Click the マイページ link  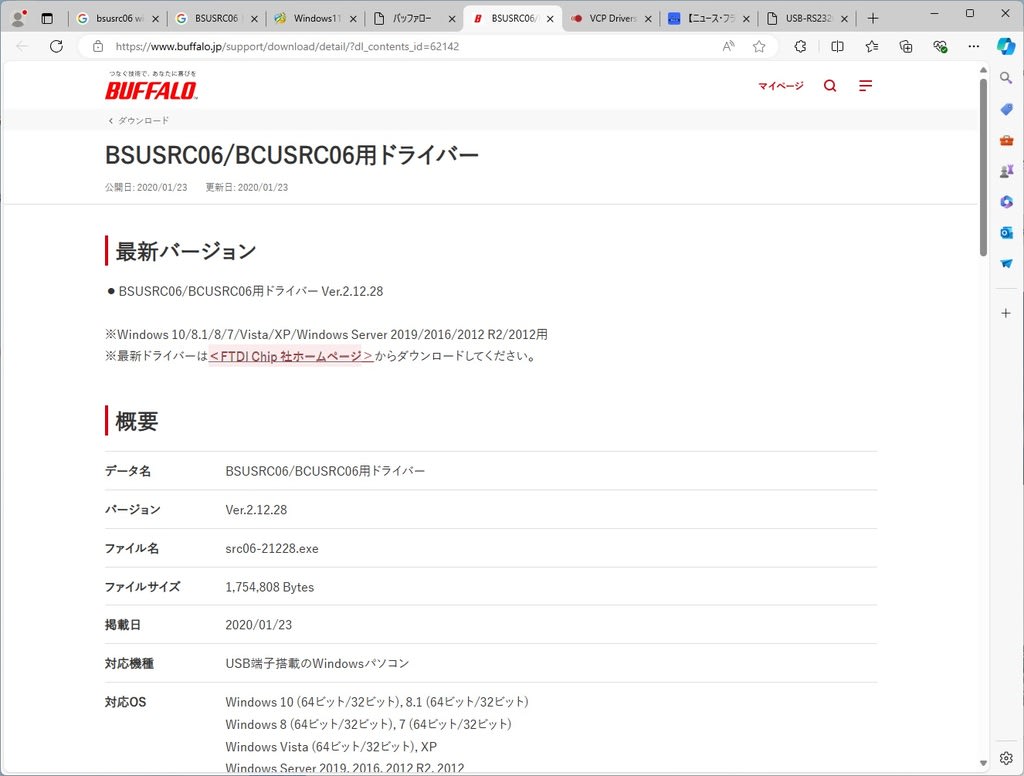(780, 86)
